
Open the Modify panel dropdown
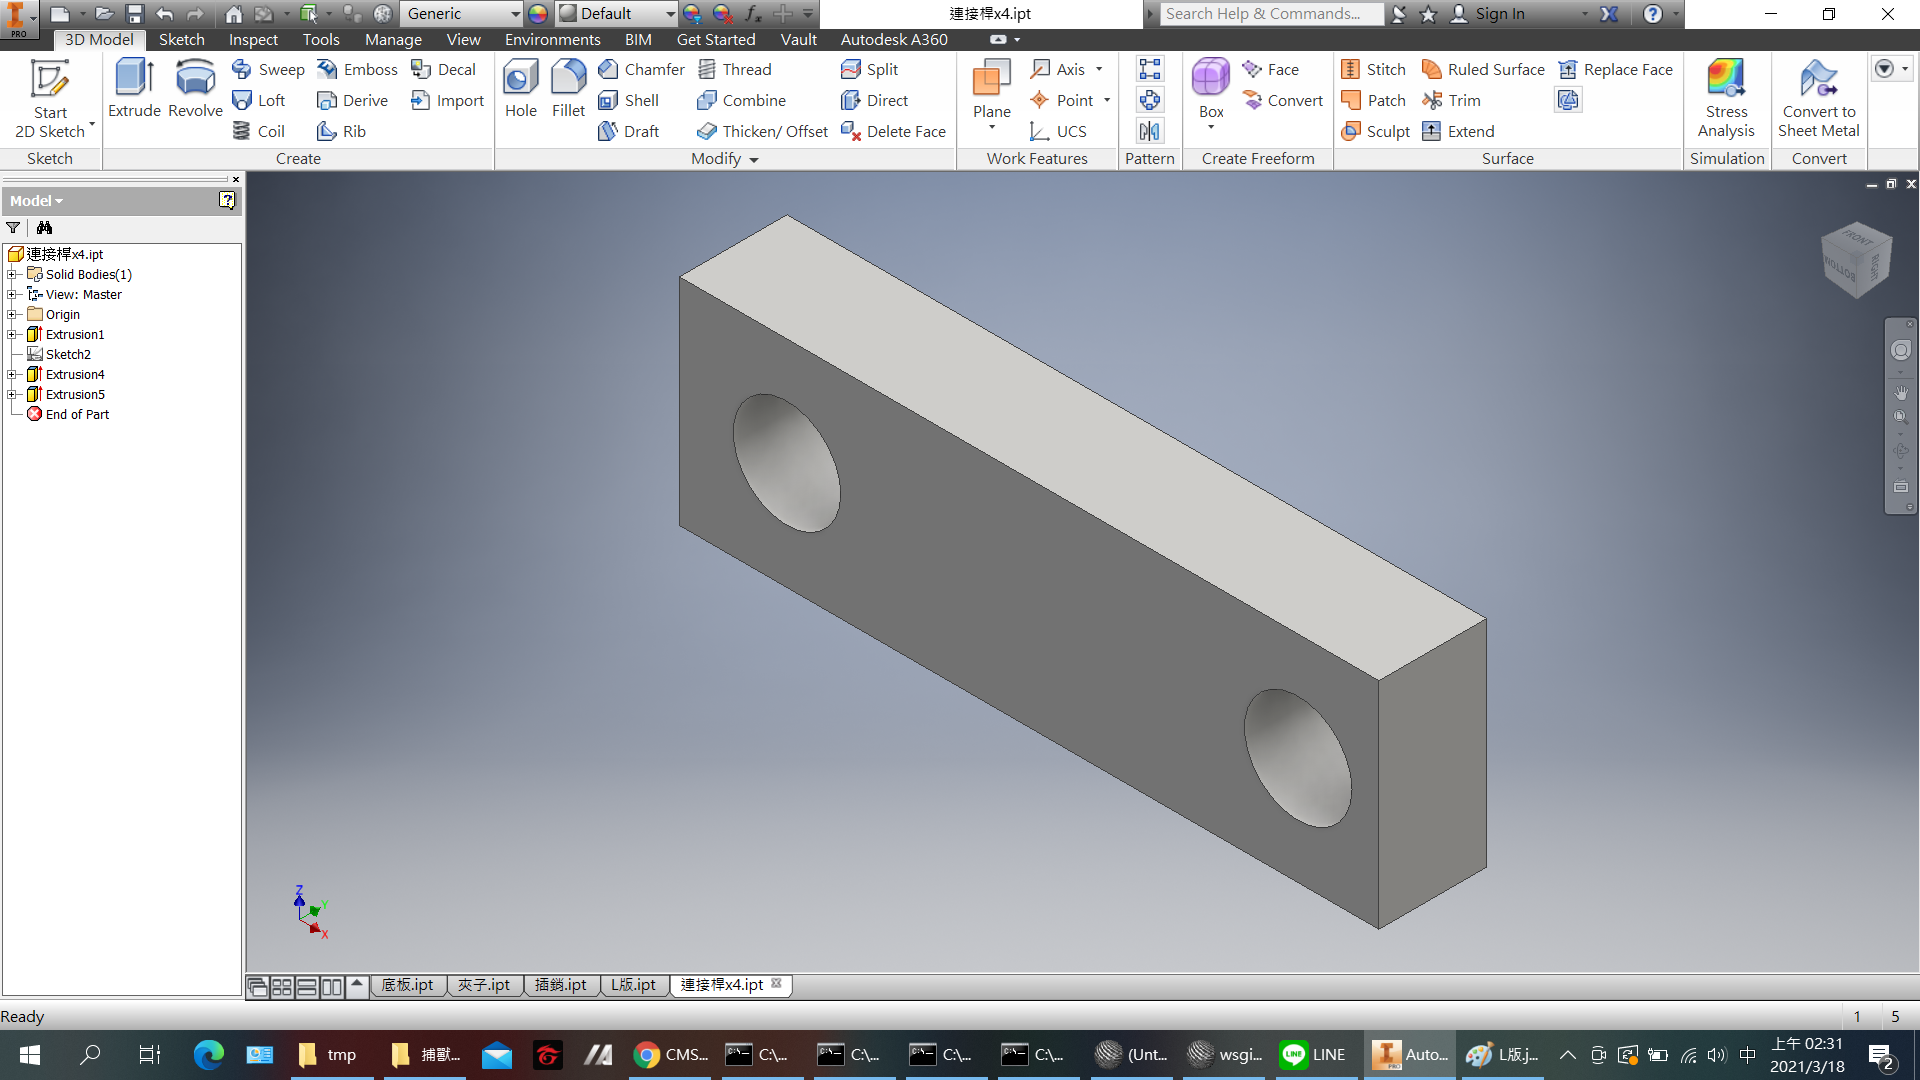coord(725,159)
